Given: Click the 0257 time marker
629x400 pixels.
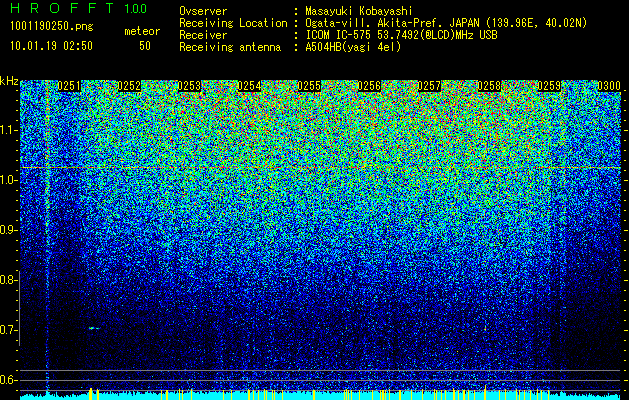Looking at the screenshot, I should pyautogui.click(x=429, y=86).
